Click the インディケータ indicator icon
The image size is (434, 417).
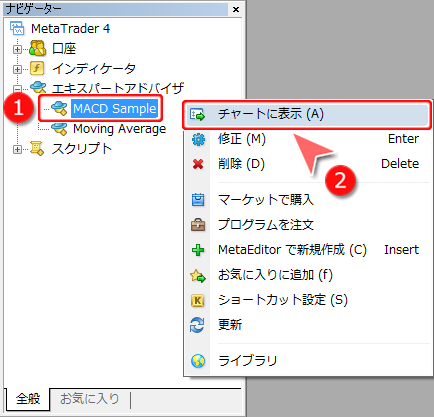(x=37, y=69)
